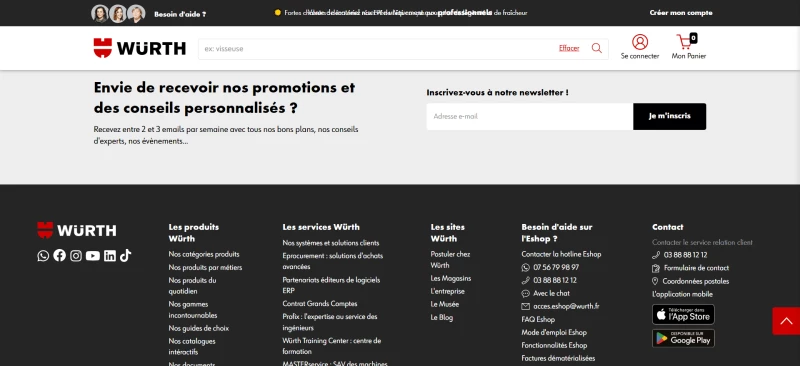The height and width of the screenshot is (366, 800).
Task: Open Contrat Grands Comptes link
Action: [320, 304]
